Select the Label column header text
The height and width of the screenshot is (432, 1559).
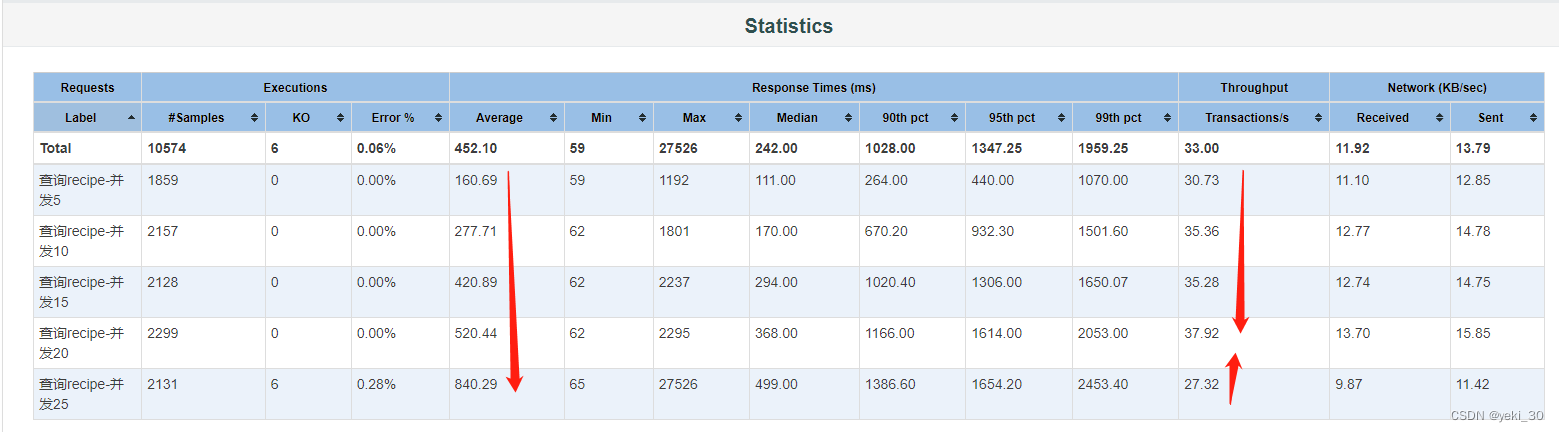(81, 118)
